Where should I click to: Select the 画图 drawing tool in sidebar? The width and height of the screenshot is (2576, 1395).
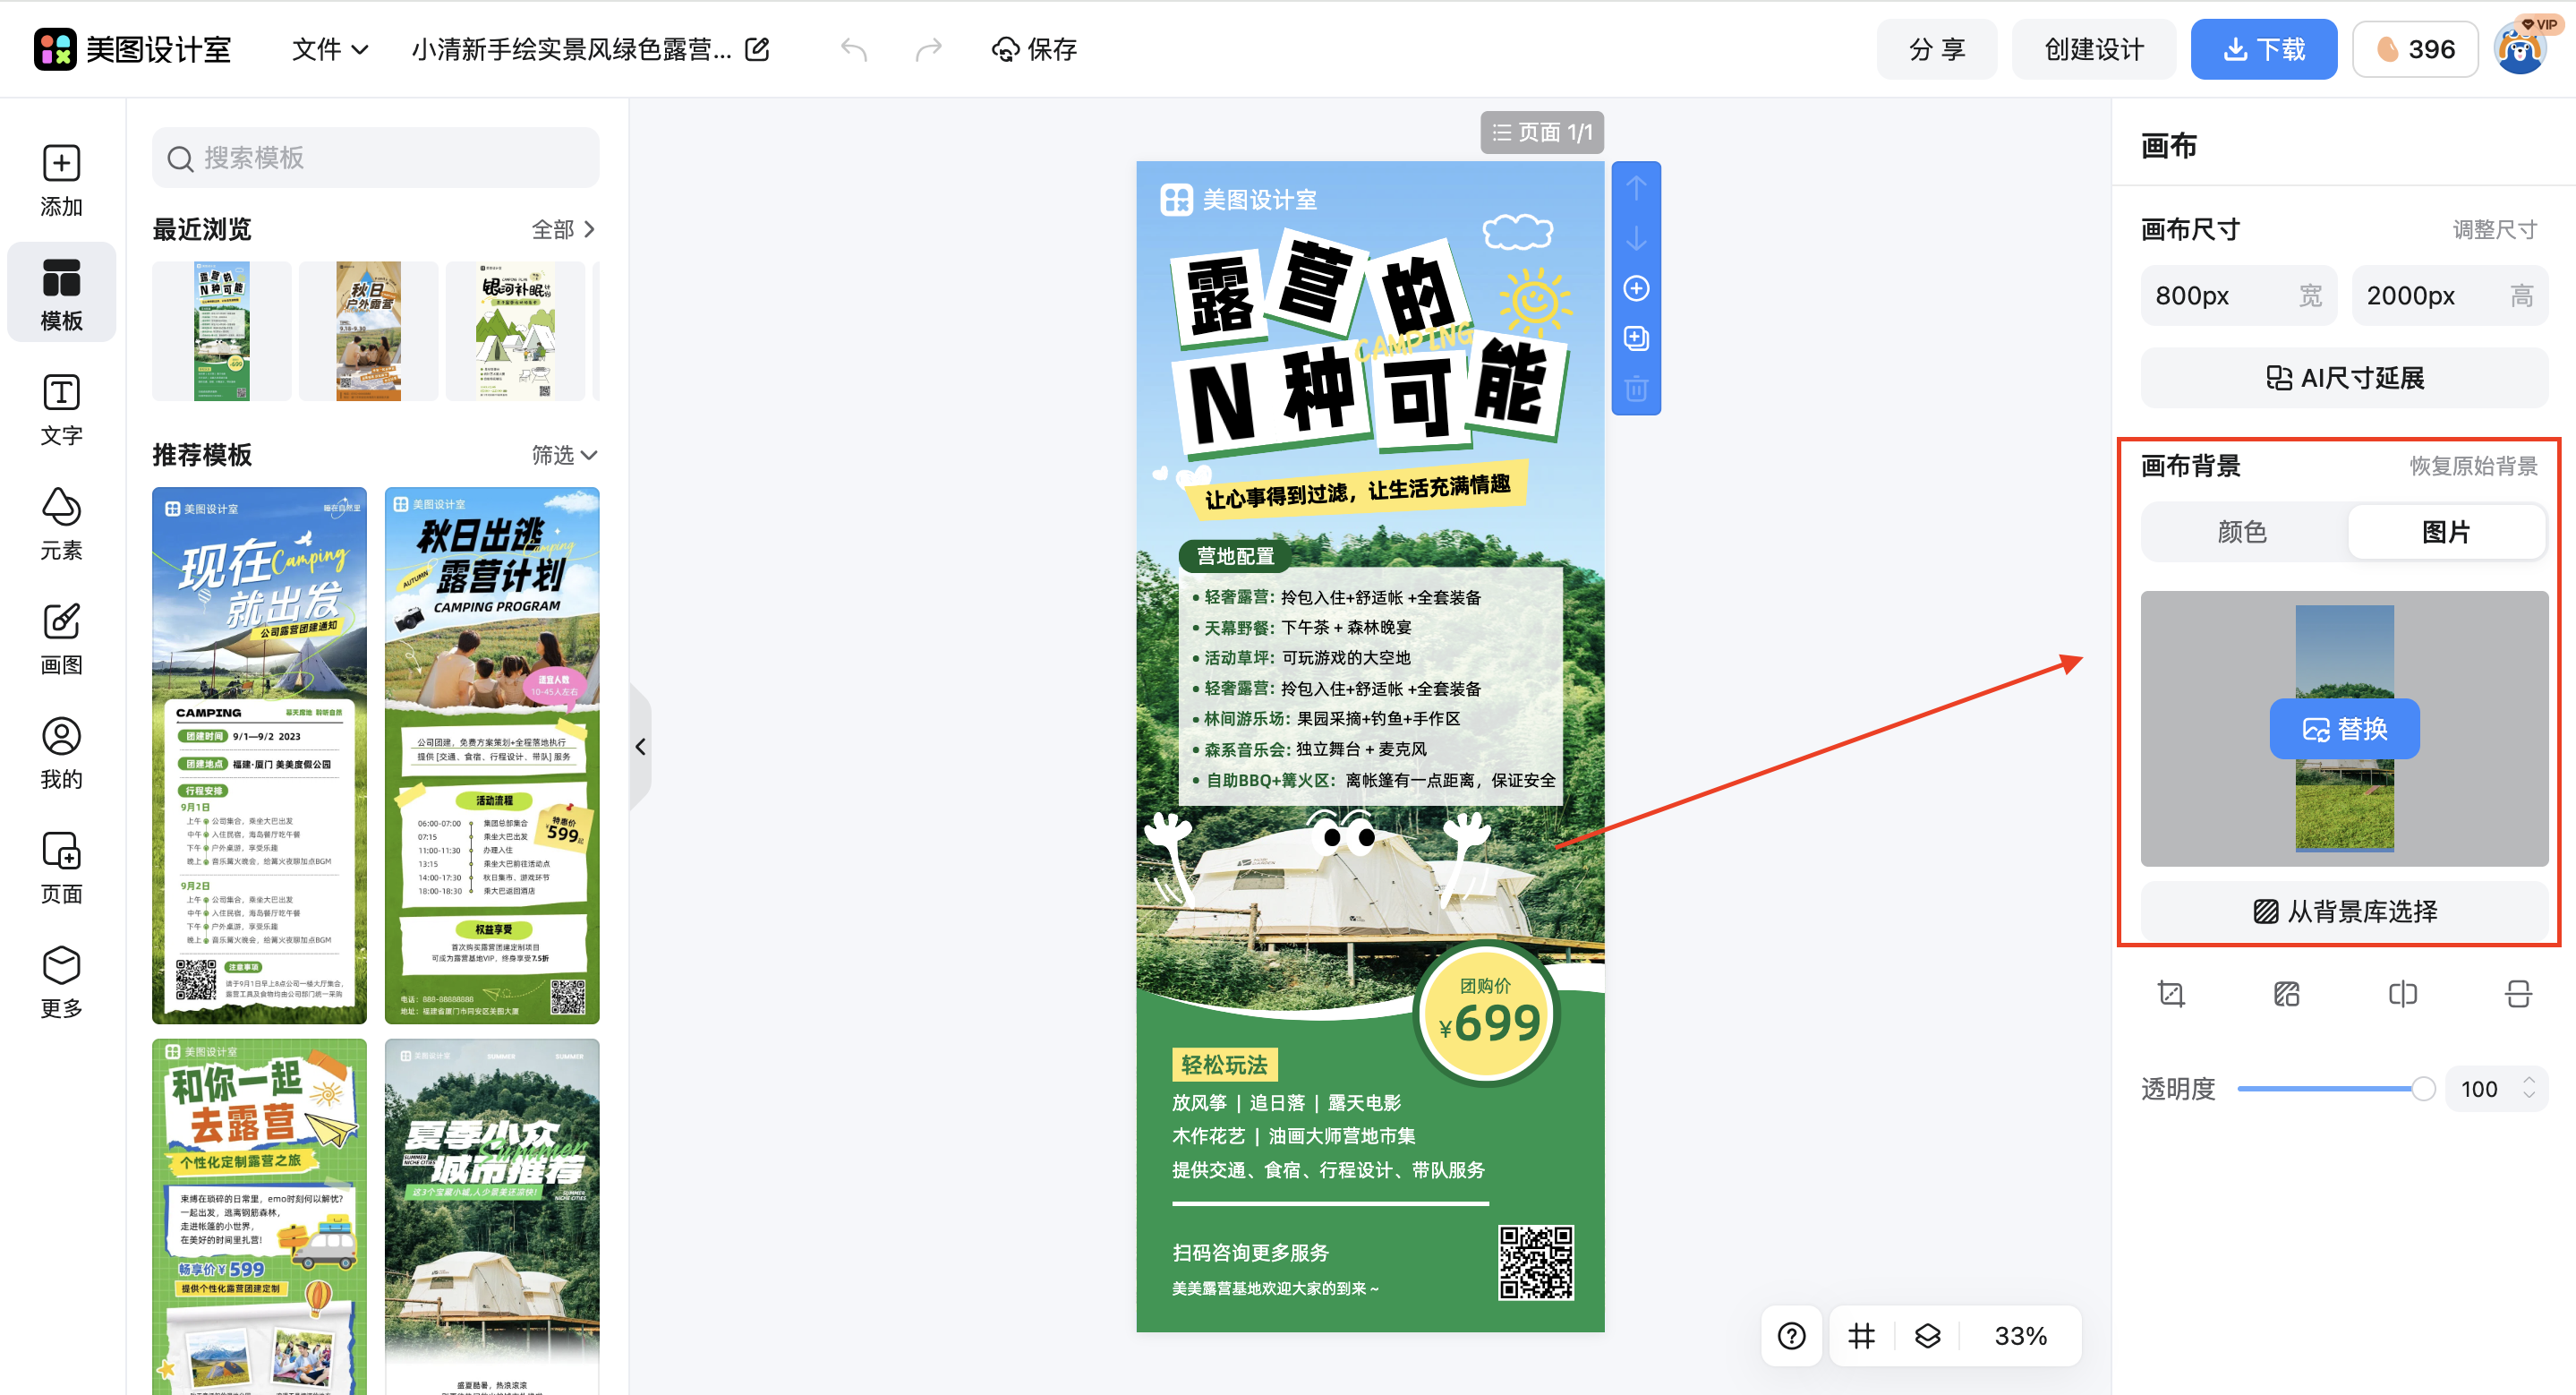point(61,637)
